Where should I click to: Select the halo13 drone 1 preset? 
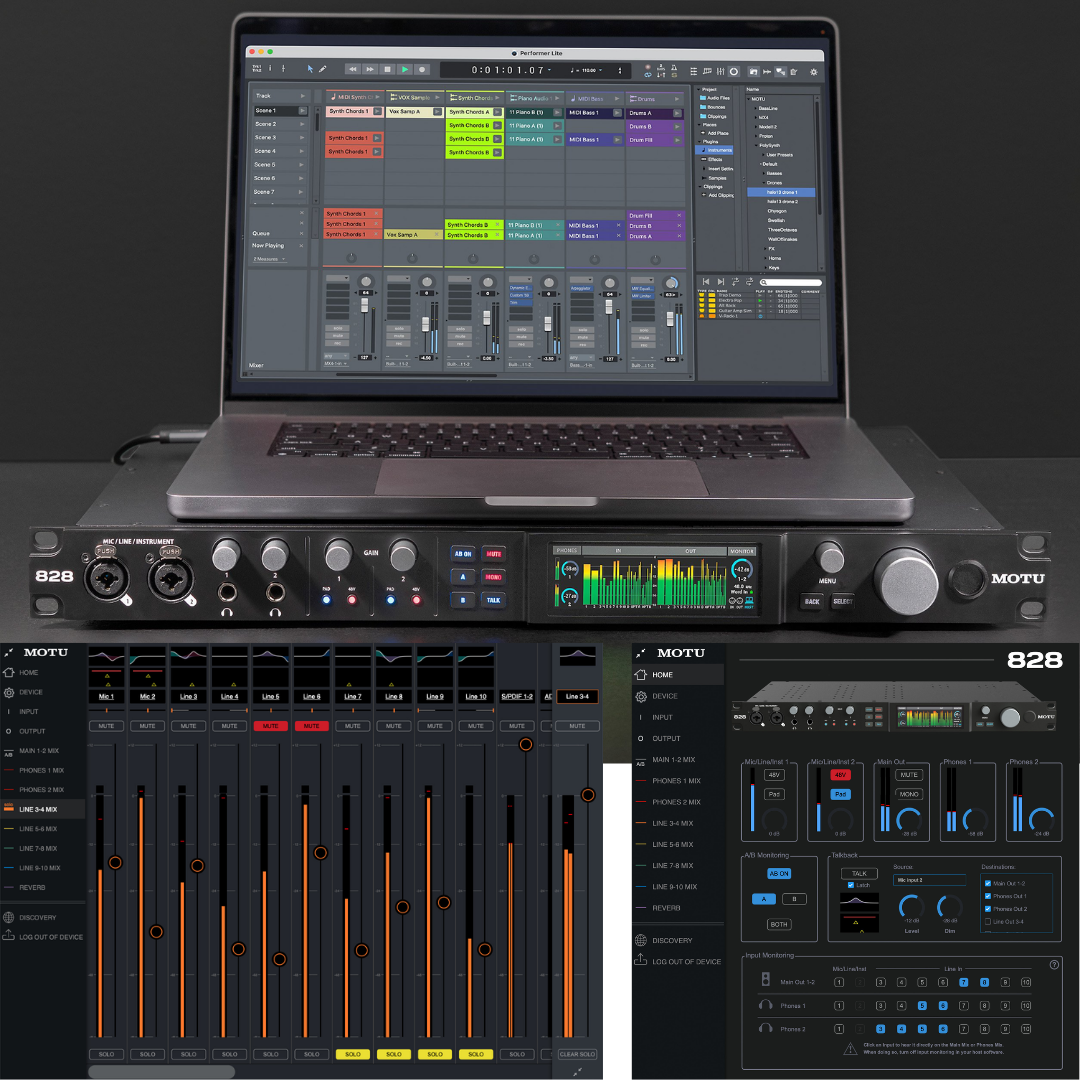click(x=782, y=192)
